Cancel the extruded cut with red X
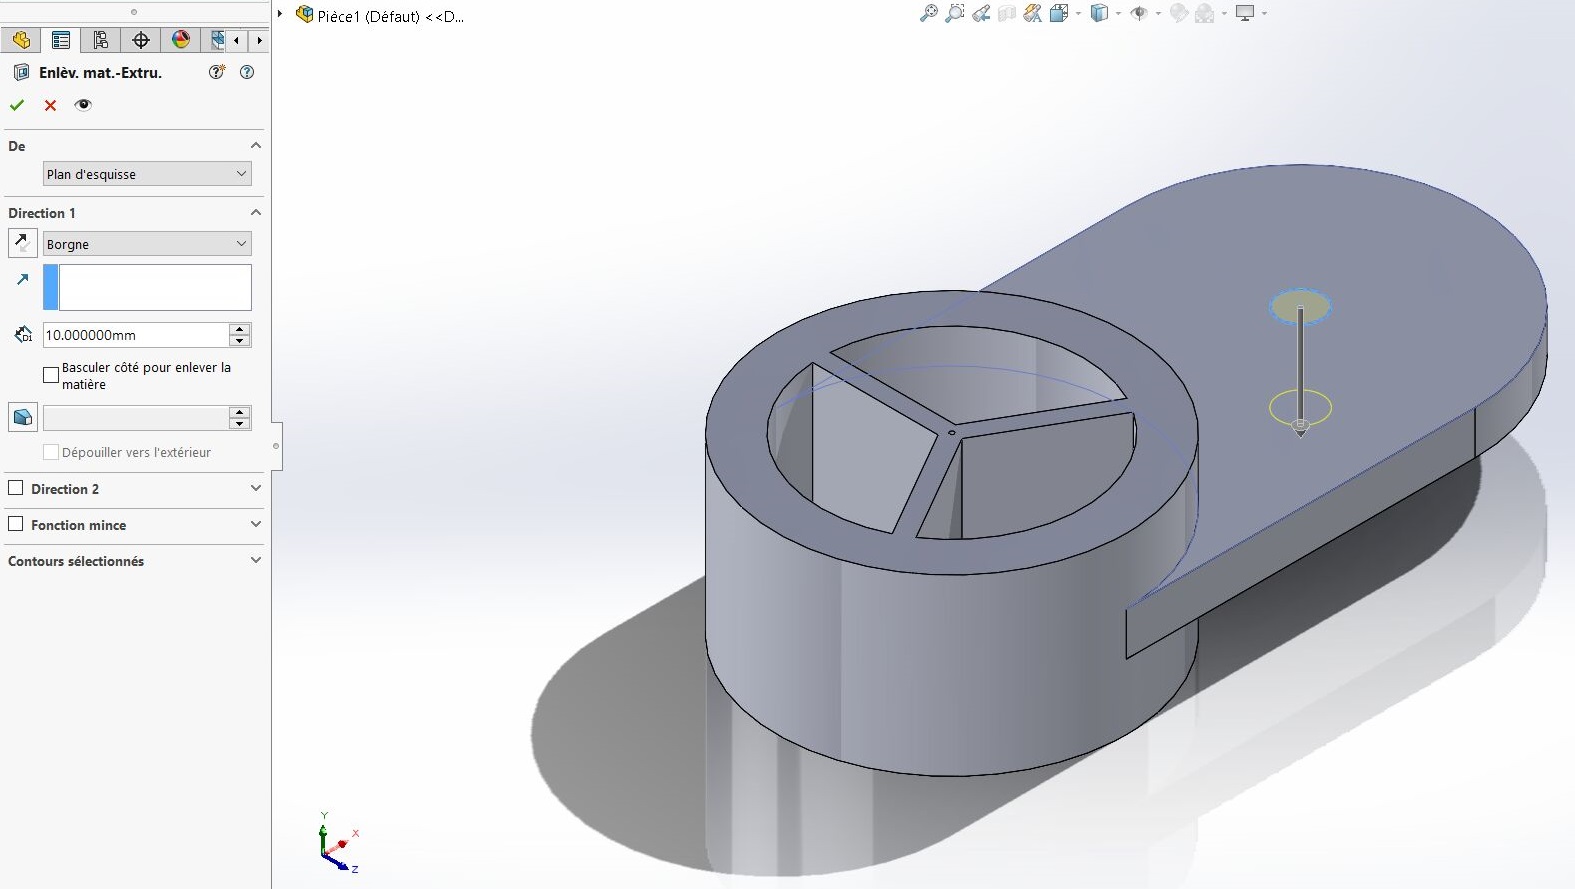 point(50,105)
